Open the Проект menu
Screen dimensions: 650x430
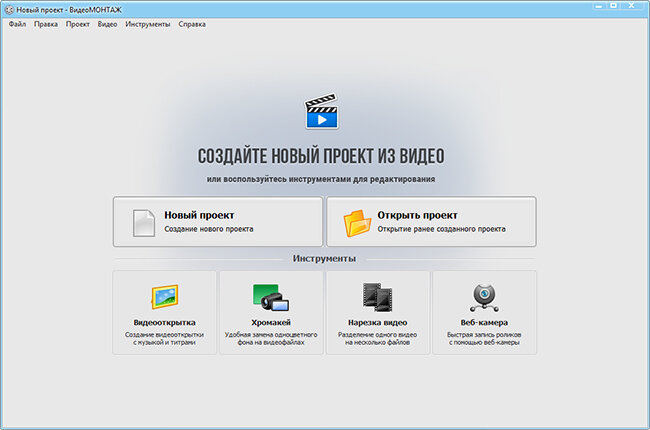click(x=78, y=24)
